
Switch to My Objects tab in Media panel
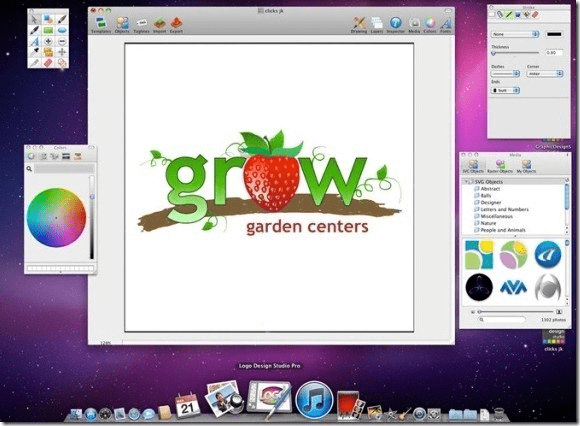pyautogui.click(x=526, y=166)
